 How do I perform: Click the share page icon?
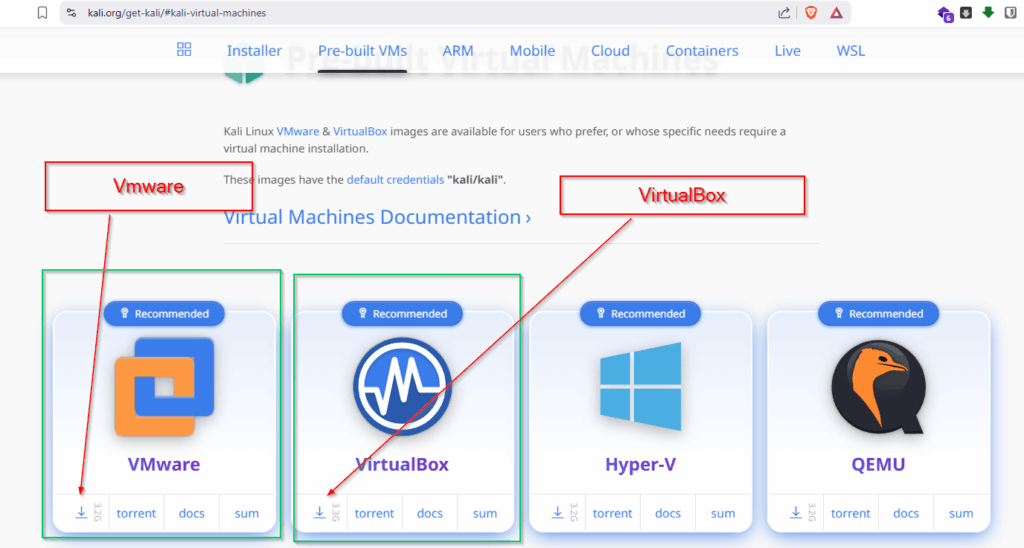(x=784, y=13)
